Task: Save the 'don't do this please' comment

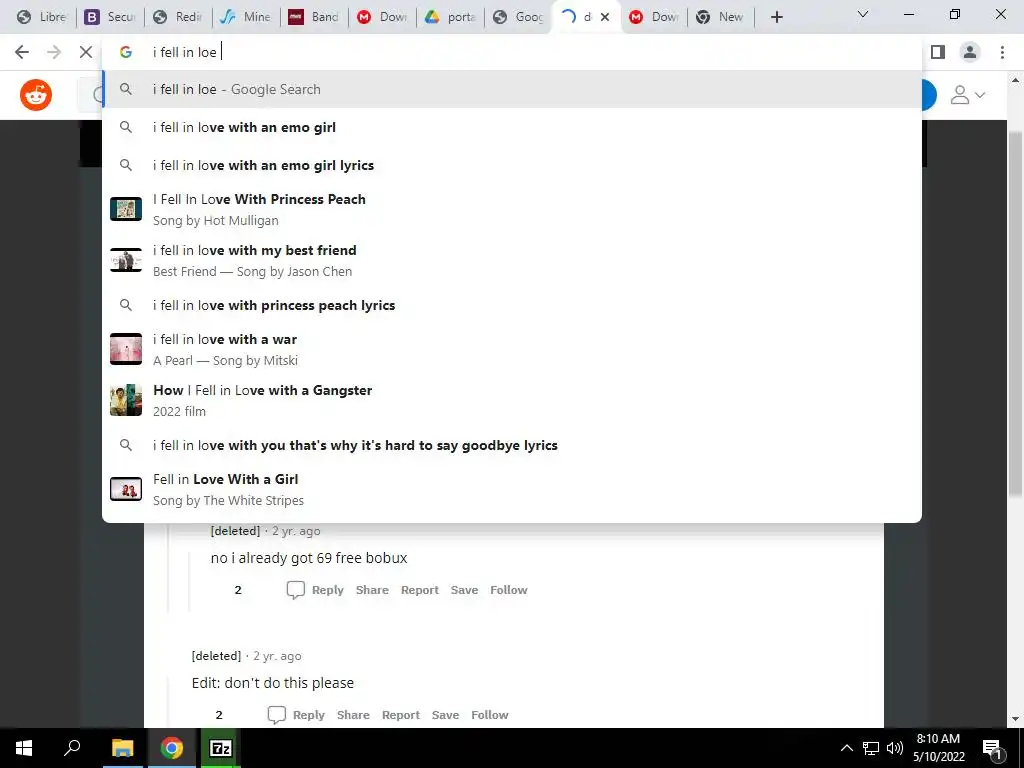Action: pyautogui.click(x=445, y=714)
